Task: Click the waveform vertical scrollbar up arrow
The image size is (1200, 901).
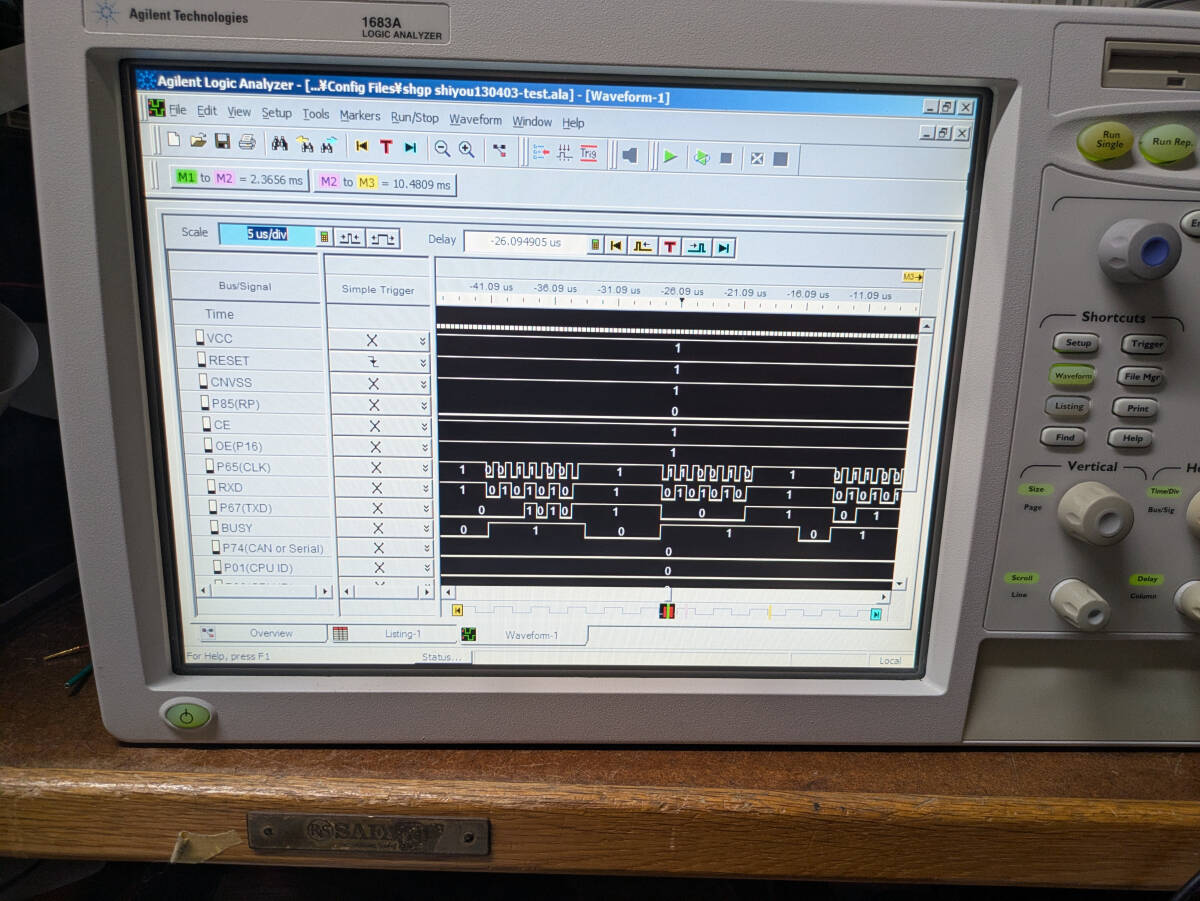Action: point(925,326)
